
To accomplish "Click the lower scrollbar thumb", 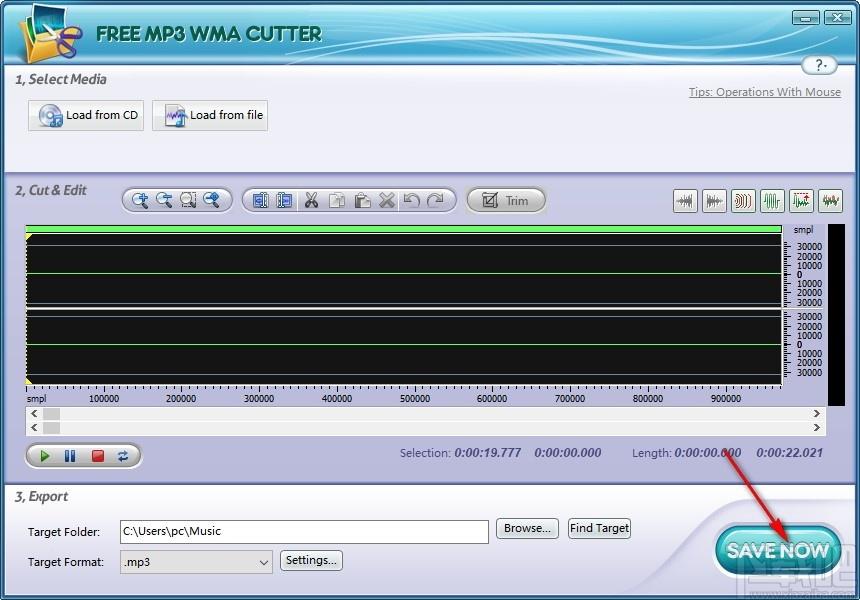I will click(52, 427).
